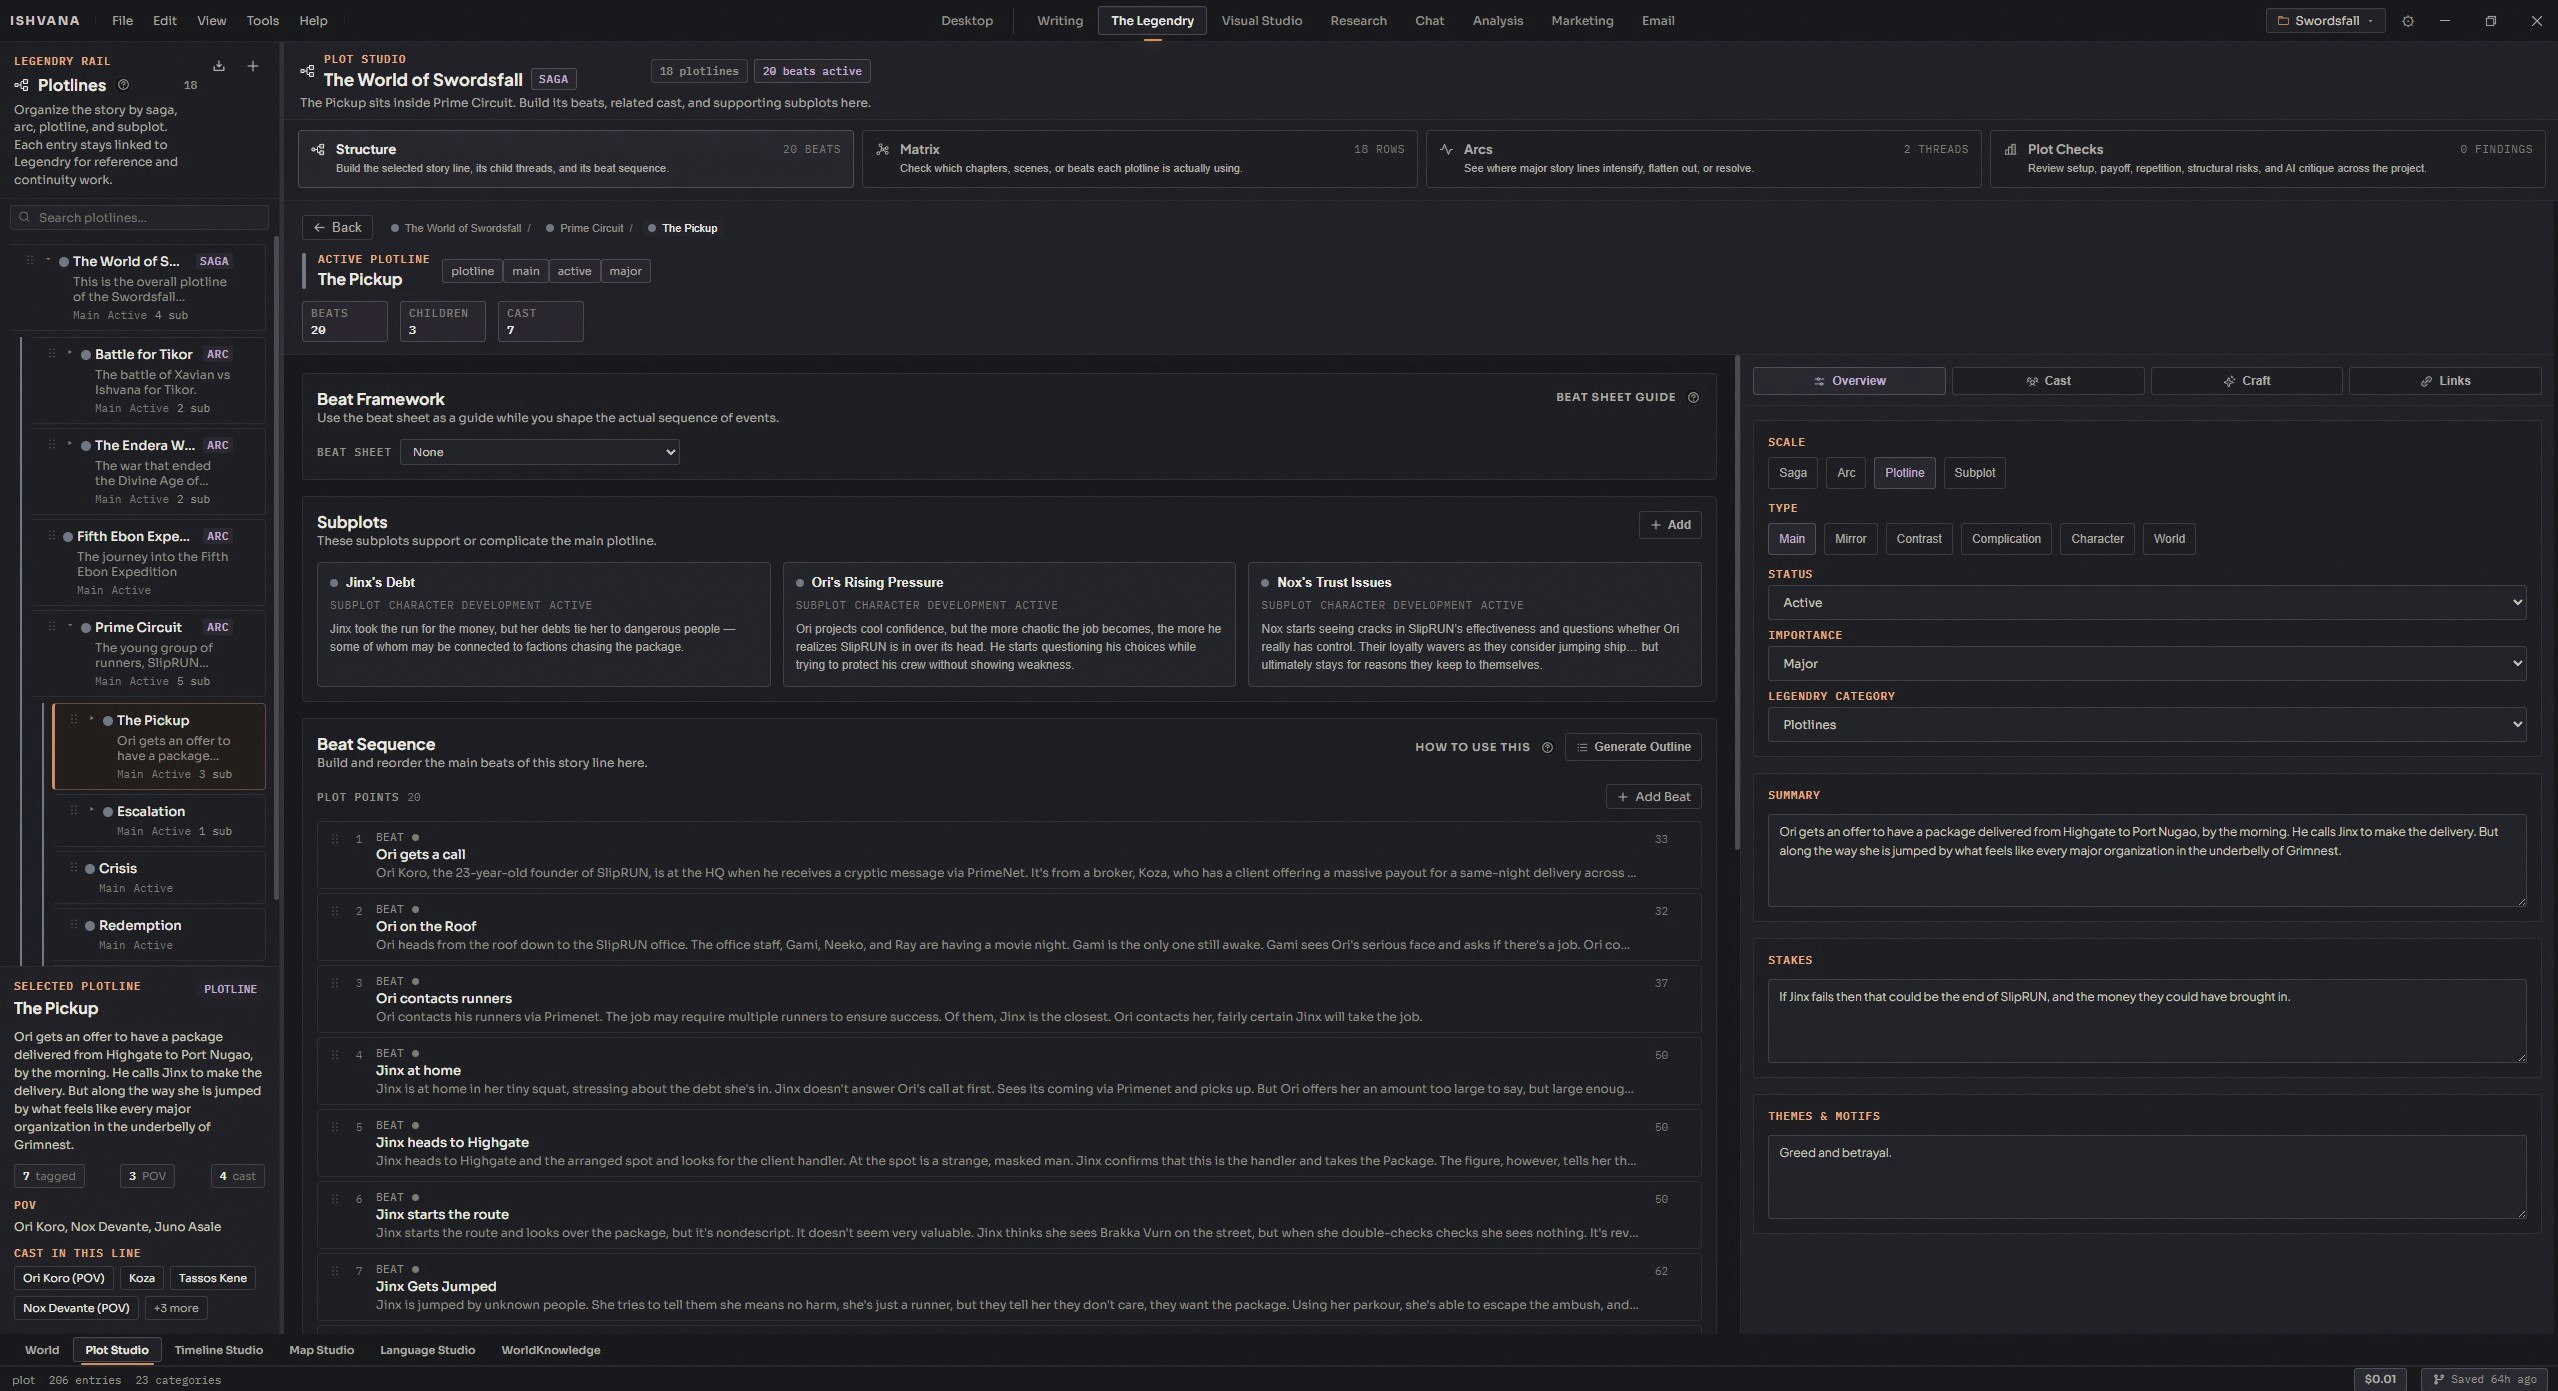Switch to the Timeline Studio tab

pos(218,1350)
